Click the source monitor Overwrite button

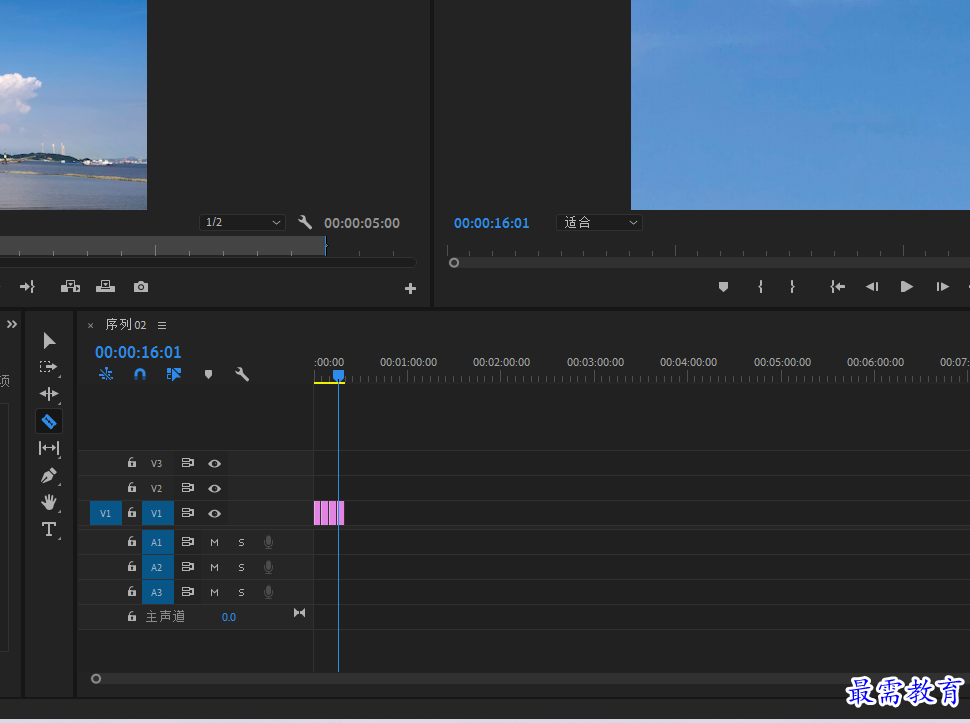click(106, 286)
